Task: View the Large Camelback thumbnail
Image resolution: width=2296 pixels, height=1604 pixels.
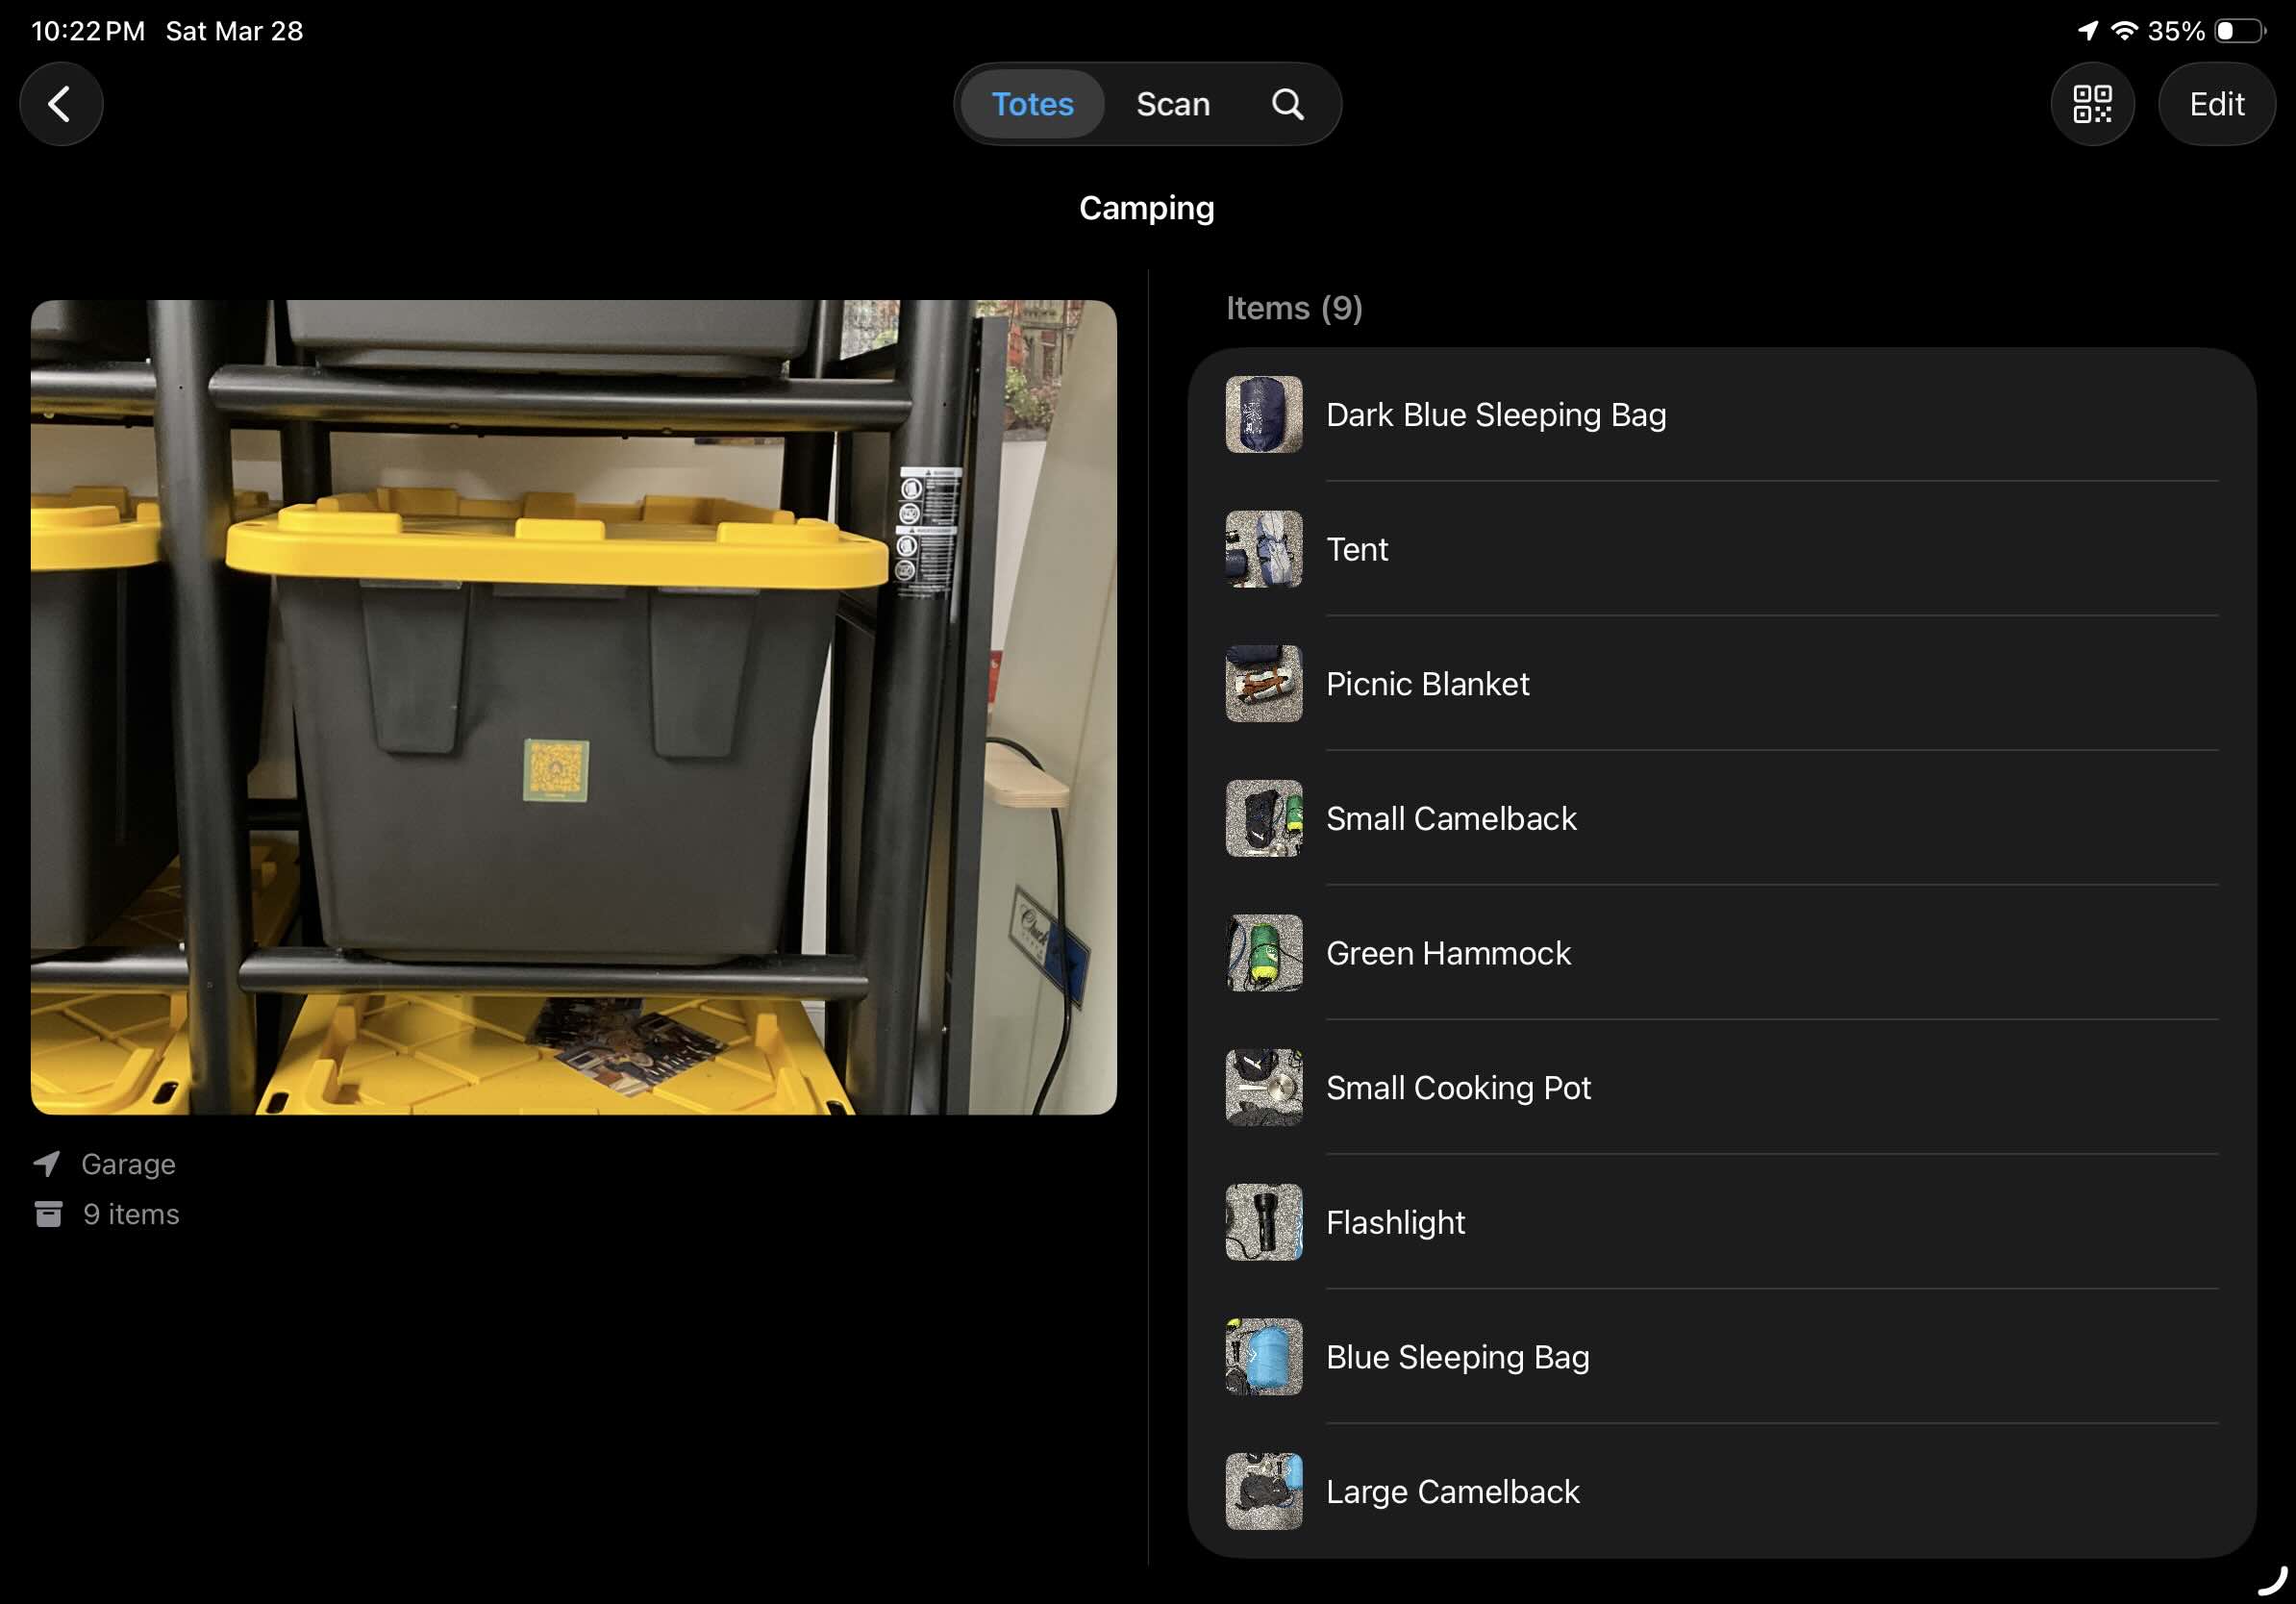Action: (x=1264, y=1491)
